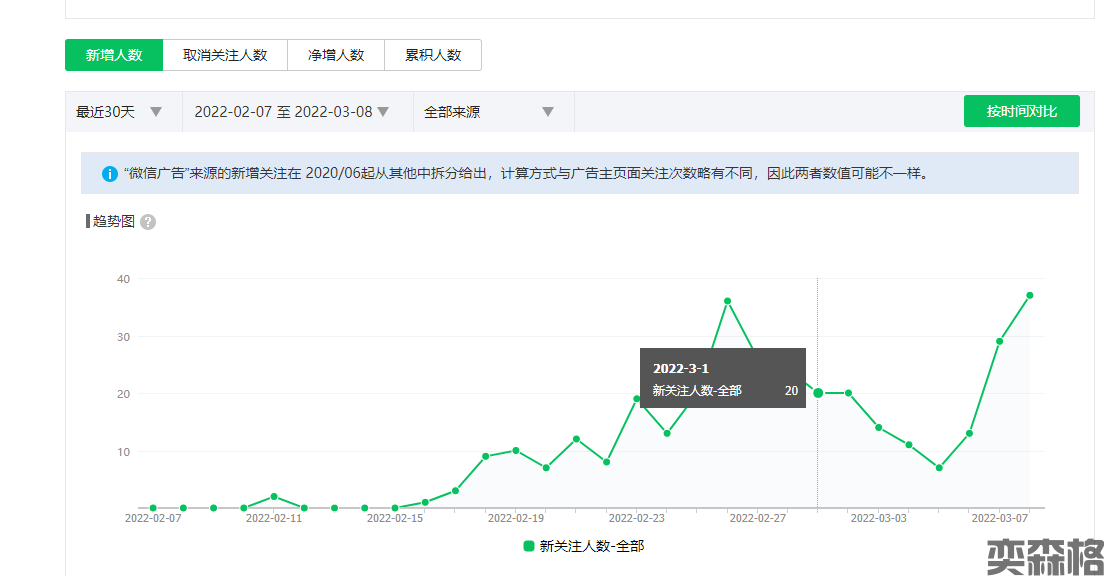The image size is (1104, 576).
Task: Click the blue info icon in notice banner
Action: click(110, 173)
